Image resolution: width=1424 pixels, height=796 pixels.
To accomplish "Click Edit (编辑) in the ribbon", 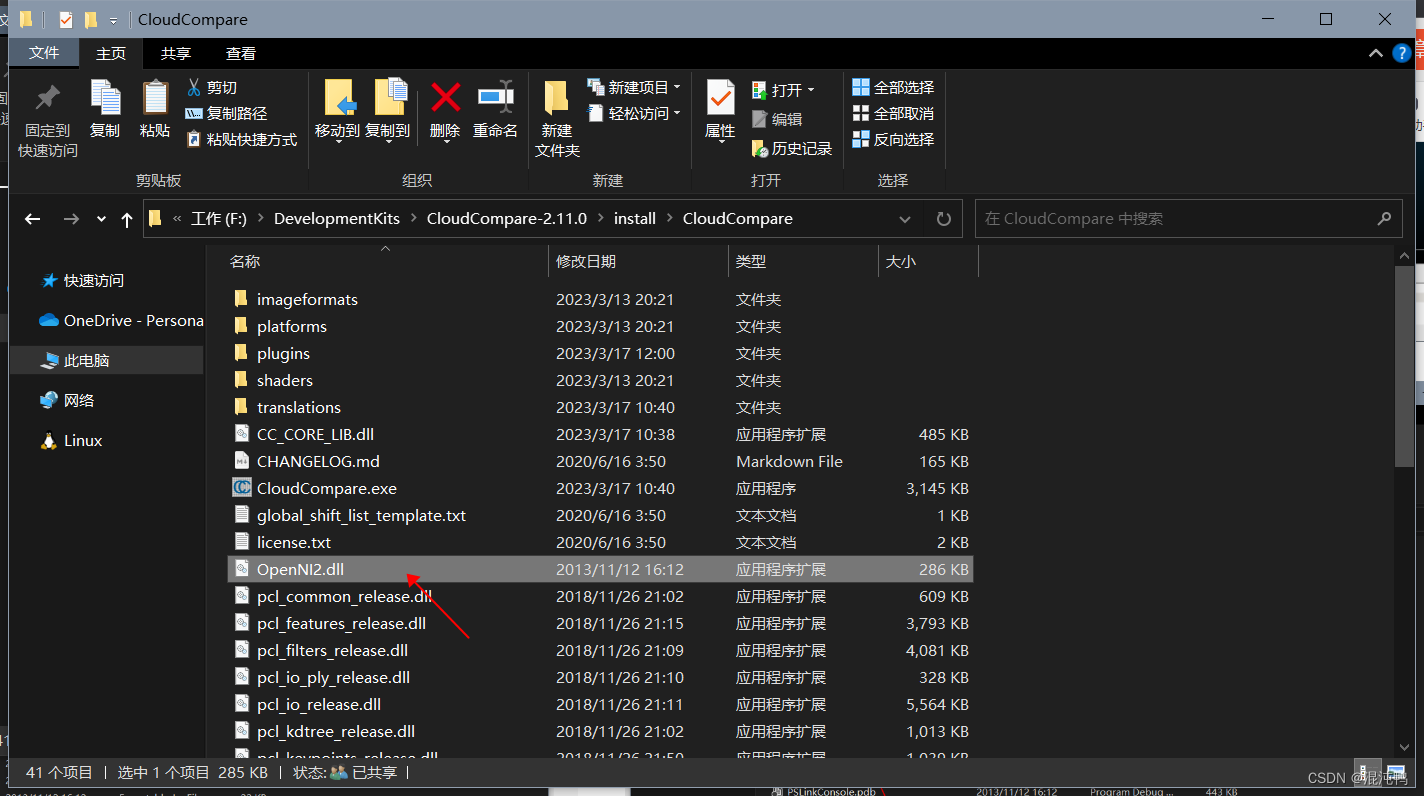I will point(777,119).
